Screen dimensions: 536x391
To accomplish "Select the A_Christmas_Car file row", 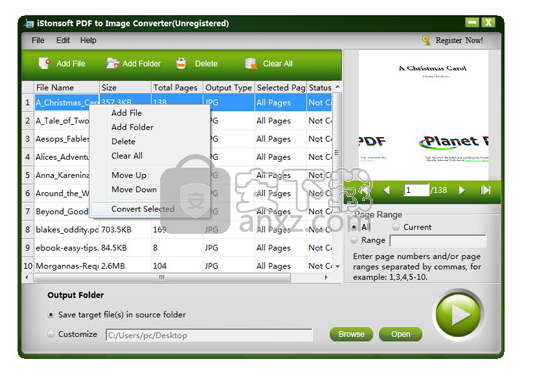I will 178,102.
